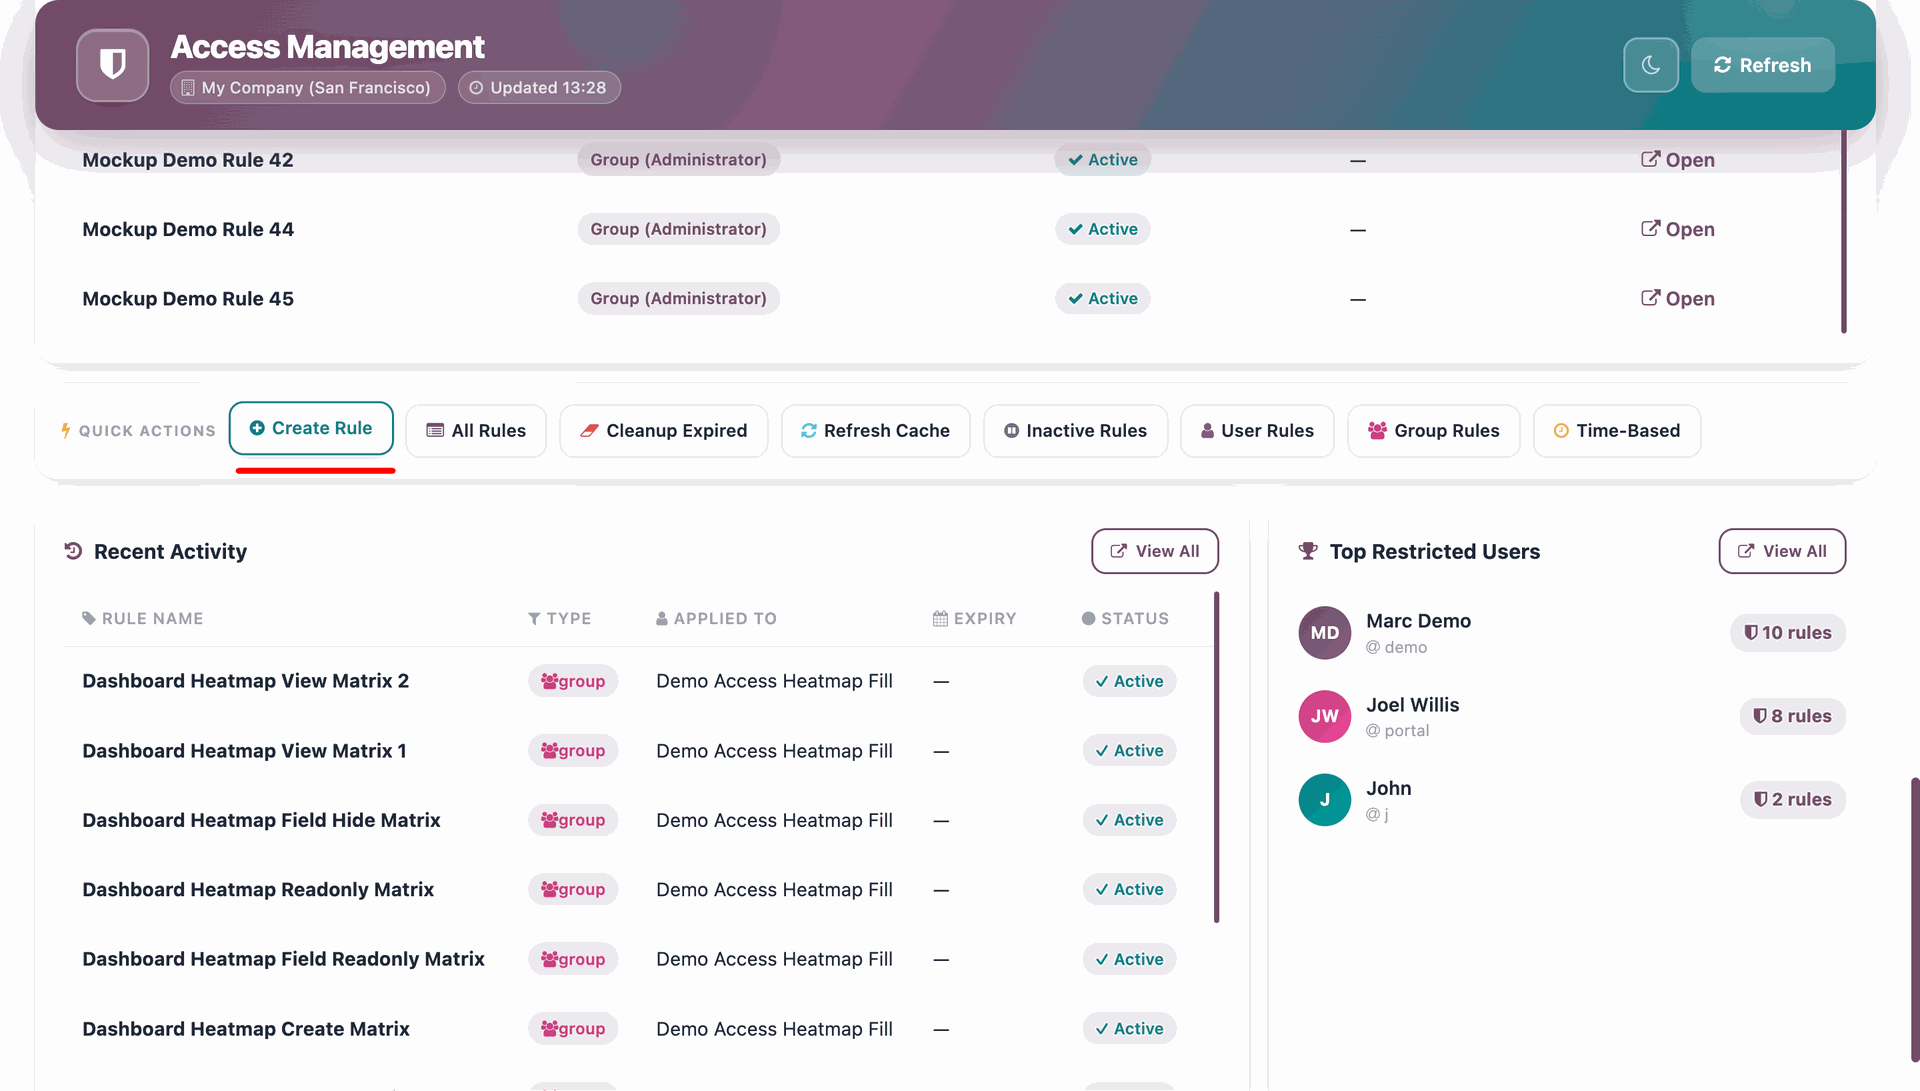1920x1091 pixels.
Task: Click the Active status of Heatmap Create Matrix
Action: coord(1129,1029)
